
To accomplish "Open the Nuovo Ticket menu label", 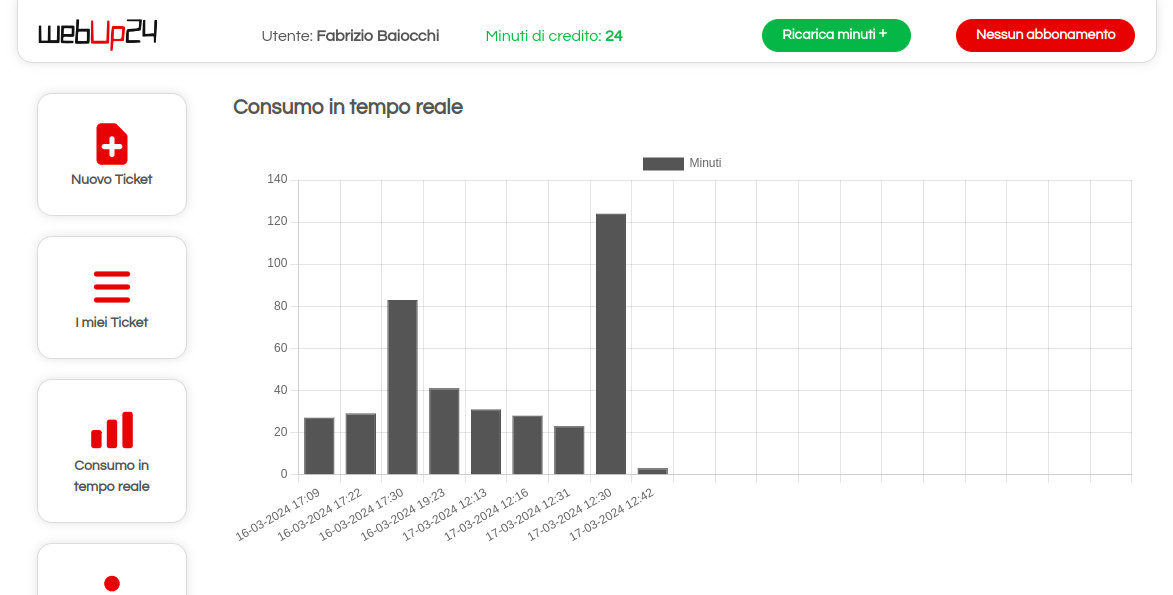I will [x=112, y=180].
